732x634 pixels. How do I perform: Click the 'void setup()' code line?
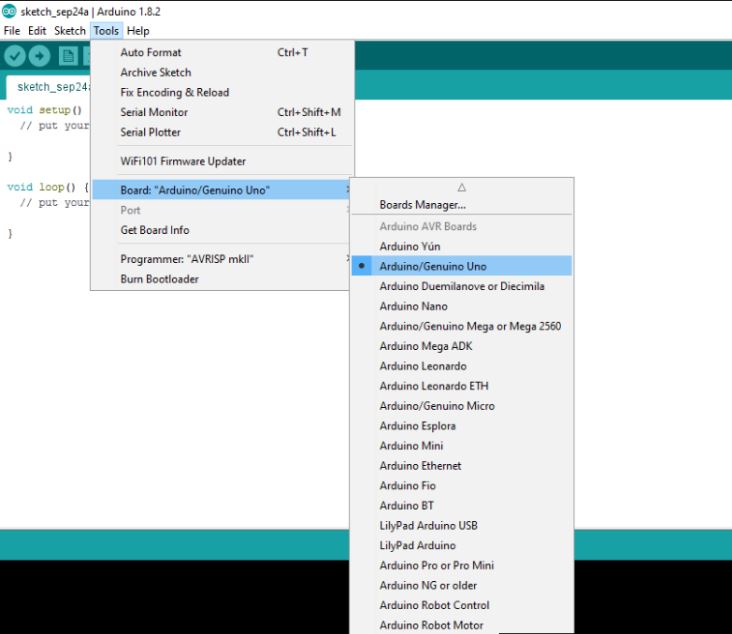[45, 110]
